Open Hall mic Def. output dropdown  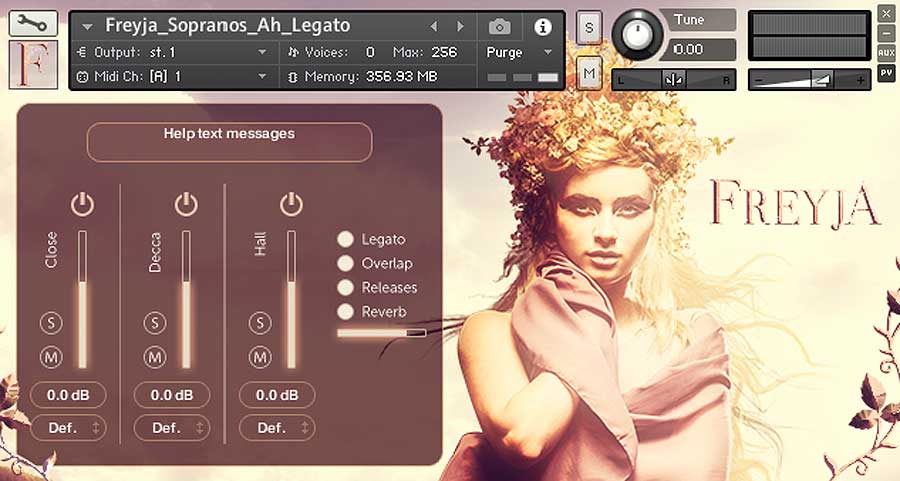[277, 428]
